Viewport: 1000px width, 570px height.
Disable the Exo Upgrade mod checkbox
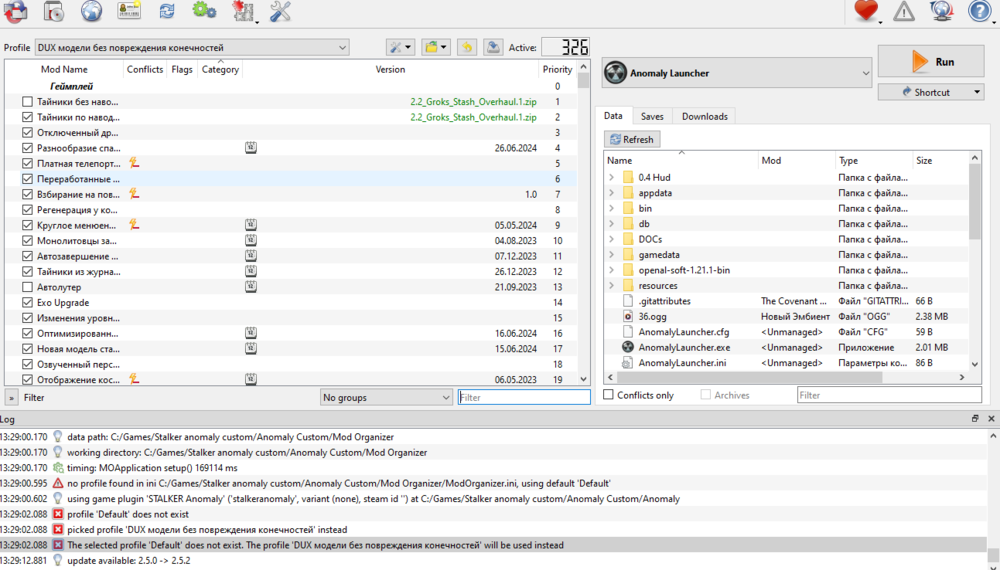pos(28,302)
